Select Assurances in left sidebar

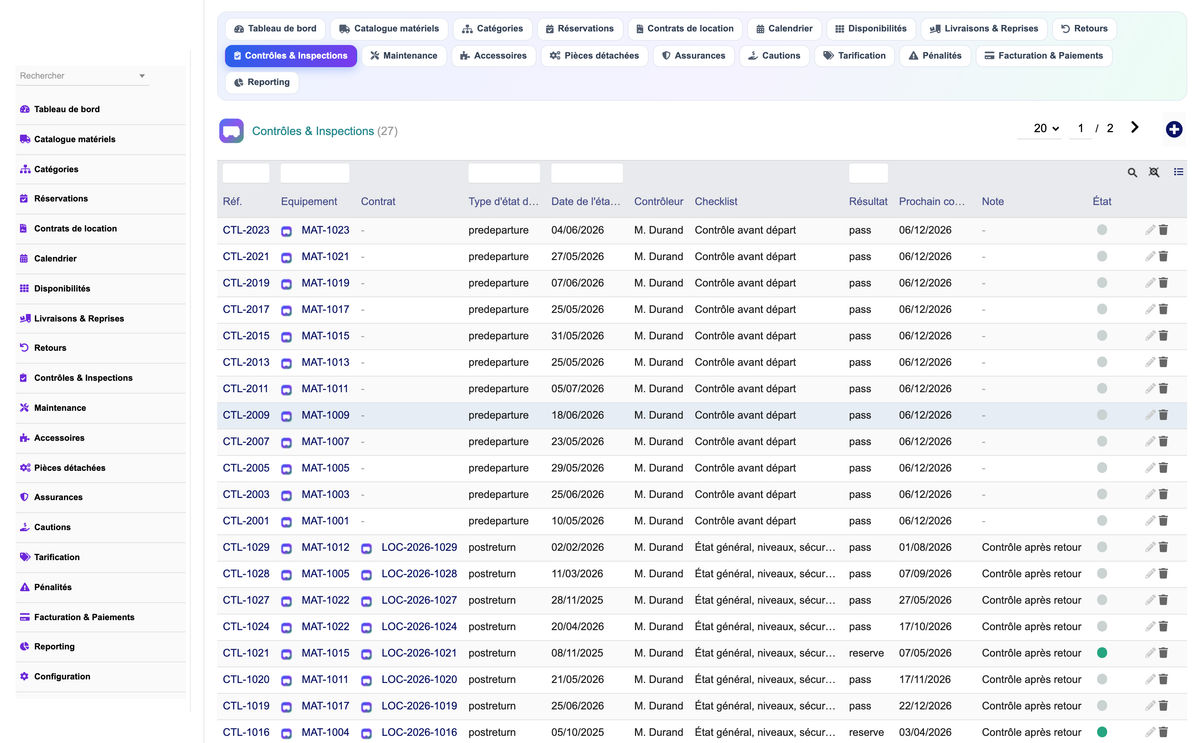click(100, 497)
